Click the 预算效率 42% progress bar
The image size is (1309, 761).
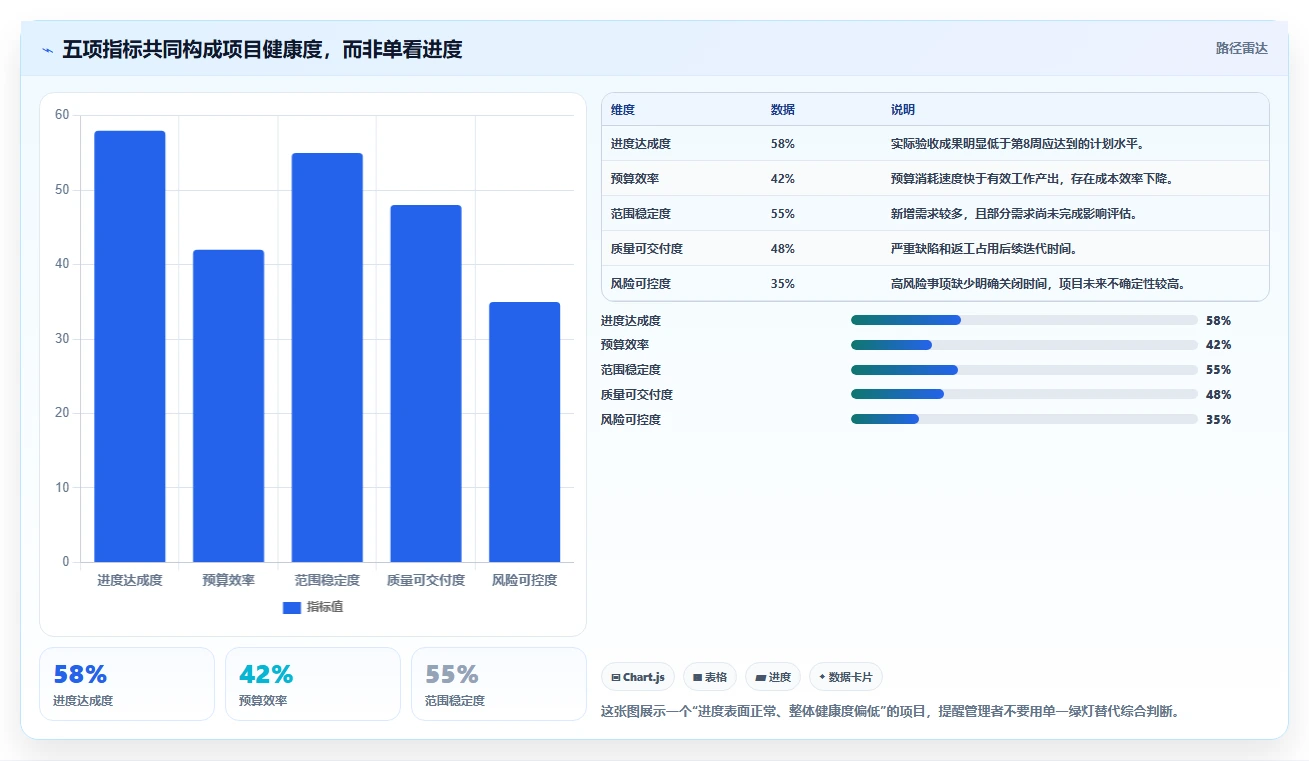[1024, 345]
